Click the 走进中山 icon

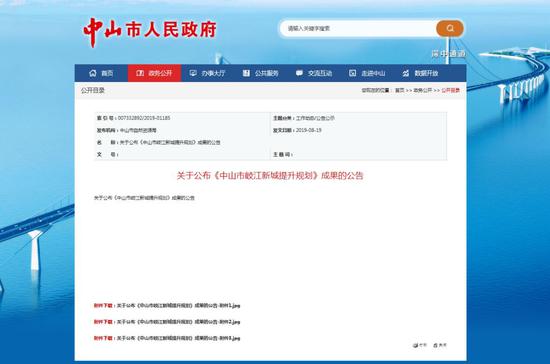coord(353,73)
